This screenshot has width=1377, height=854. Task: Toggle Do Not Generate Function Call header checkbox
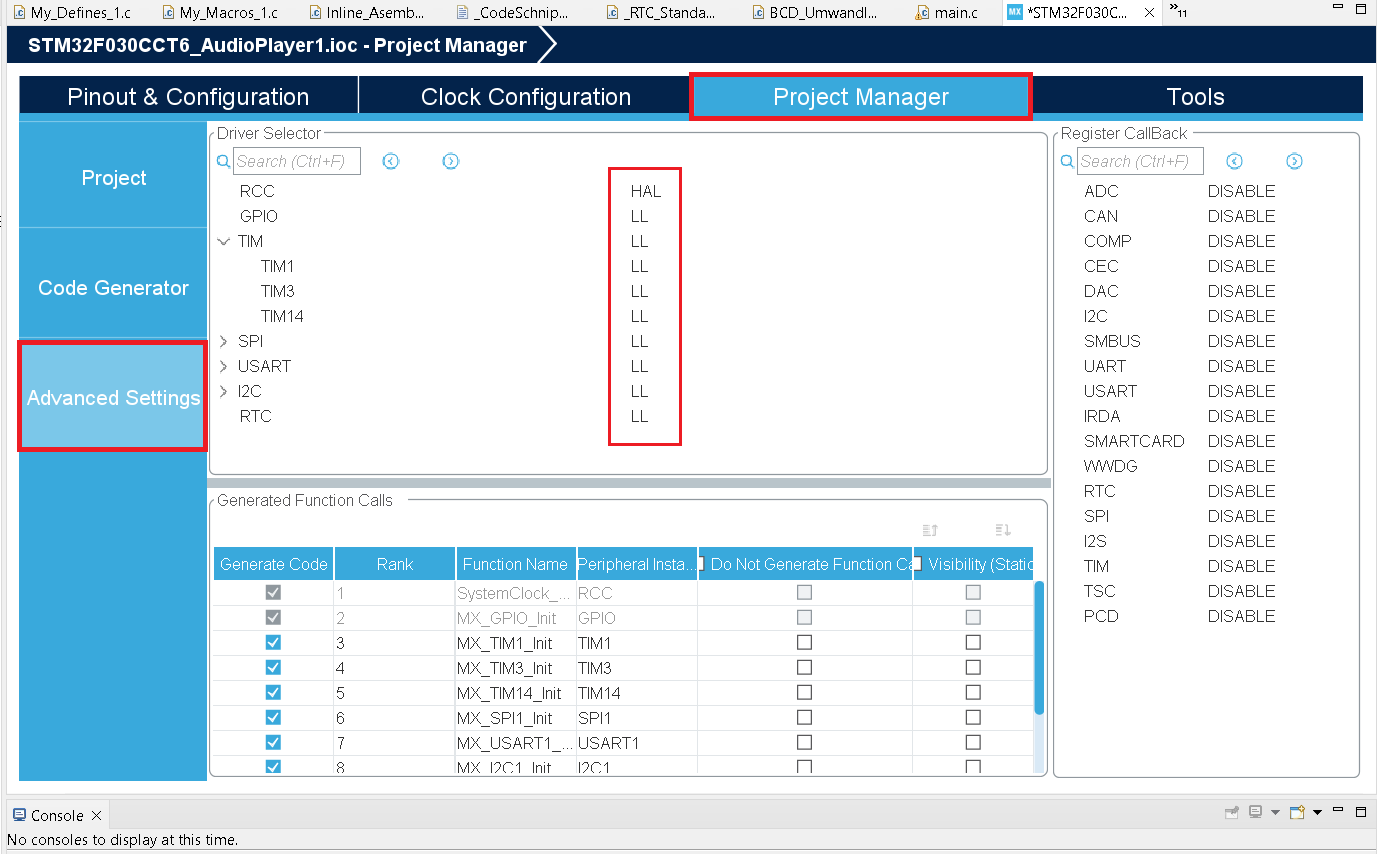coord(701,563)
